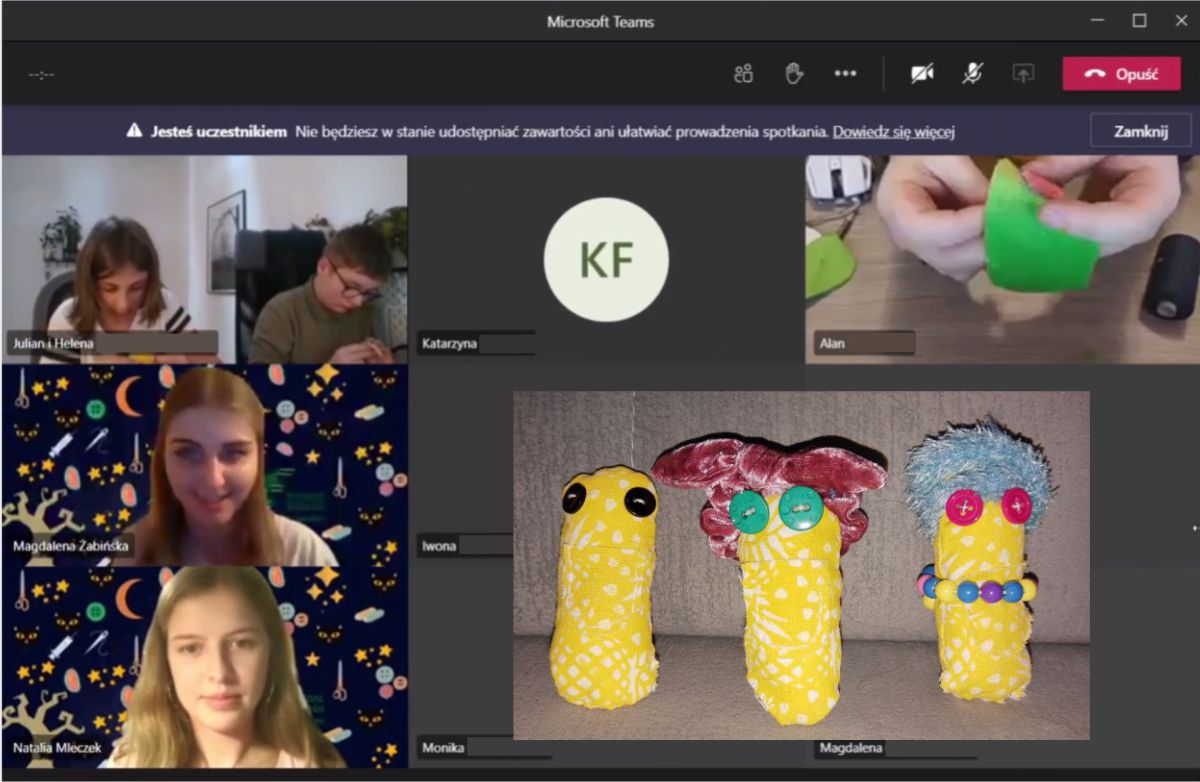Unmute the microphone
The image size is (1200, 782).
tap(972, 73)
